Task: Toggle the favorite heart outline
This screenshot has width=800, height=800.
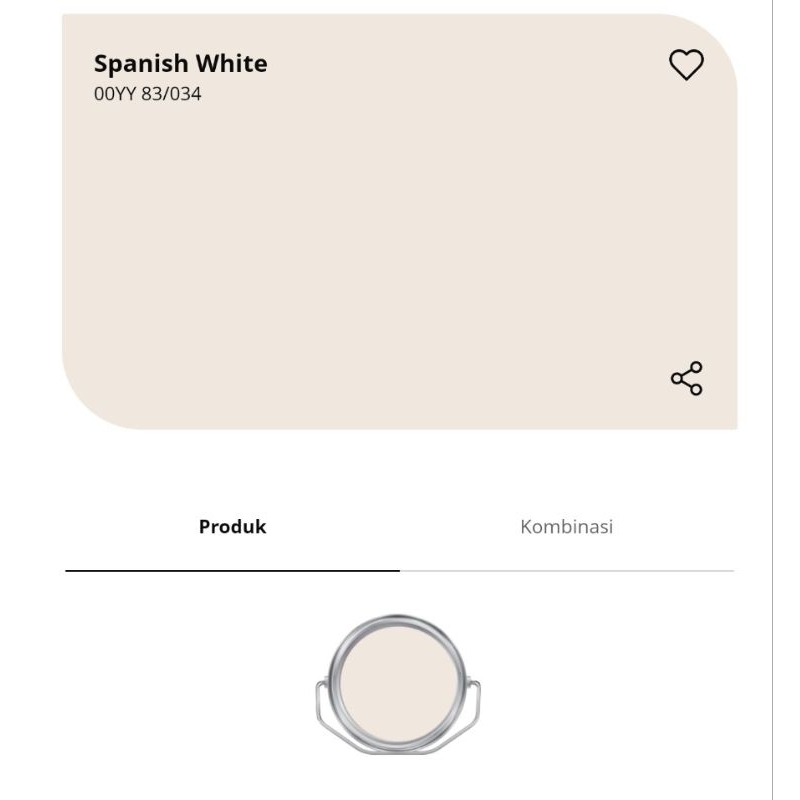Action: coord(686,65)
